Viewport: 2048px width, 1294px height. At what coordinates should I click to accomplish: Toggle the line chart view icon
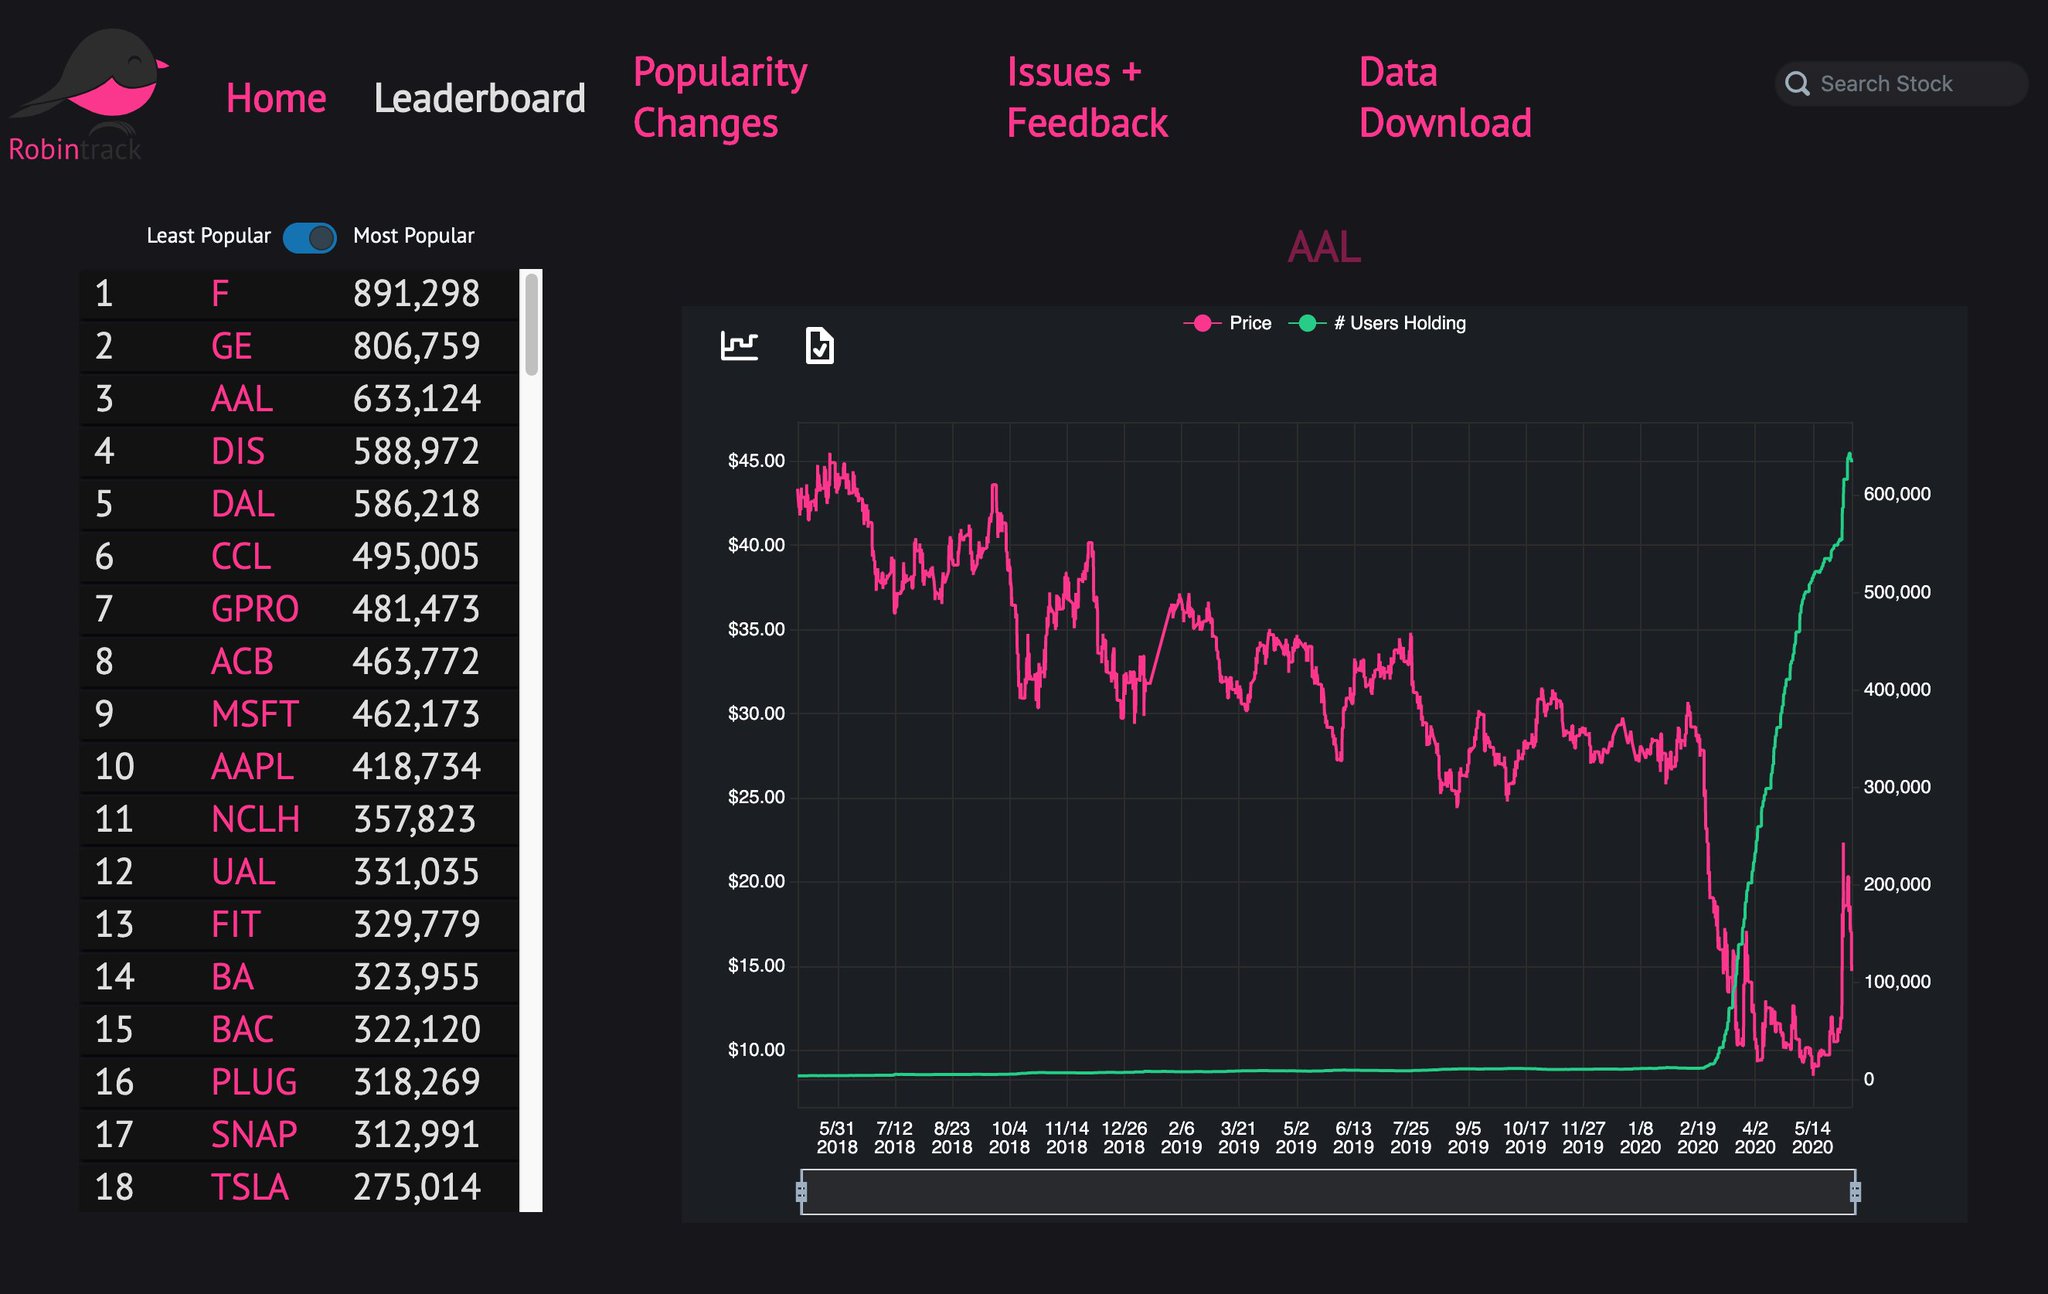click(739, 346)
